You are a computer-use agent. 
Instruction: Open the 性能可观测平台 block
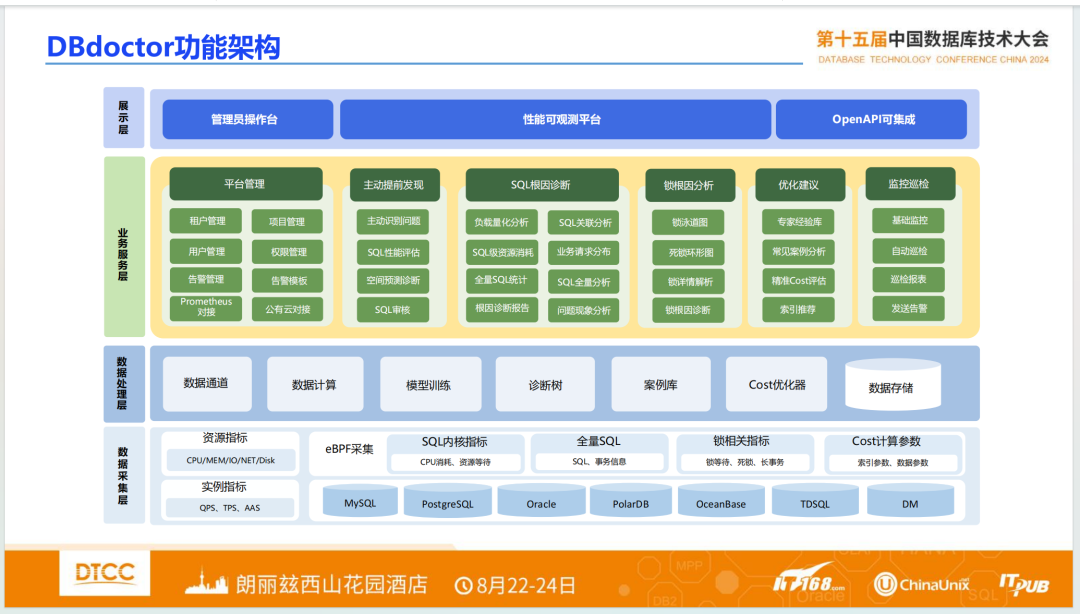(x=555, y=119)
